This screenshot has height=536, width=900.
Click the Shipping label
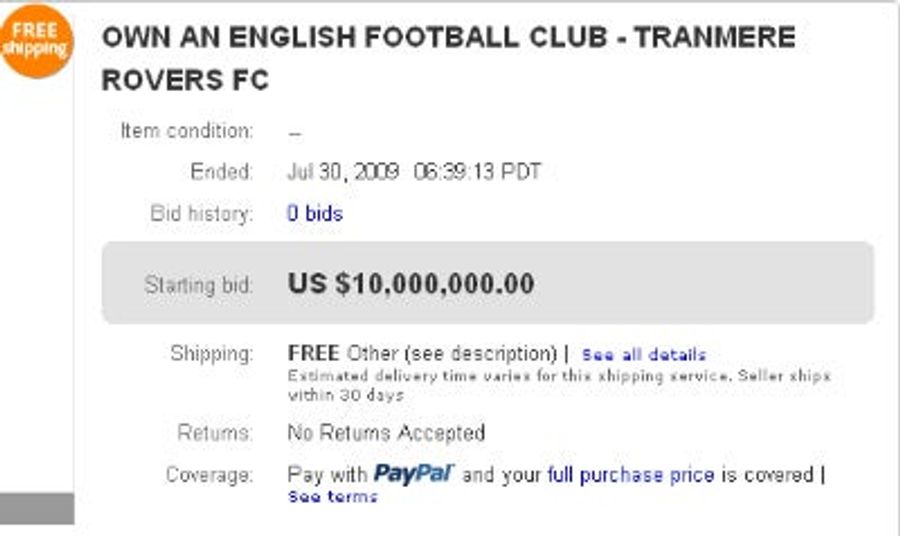click(212, 354)
